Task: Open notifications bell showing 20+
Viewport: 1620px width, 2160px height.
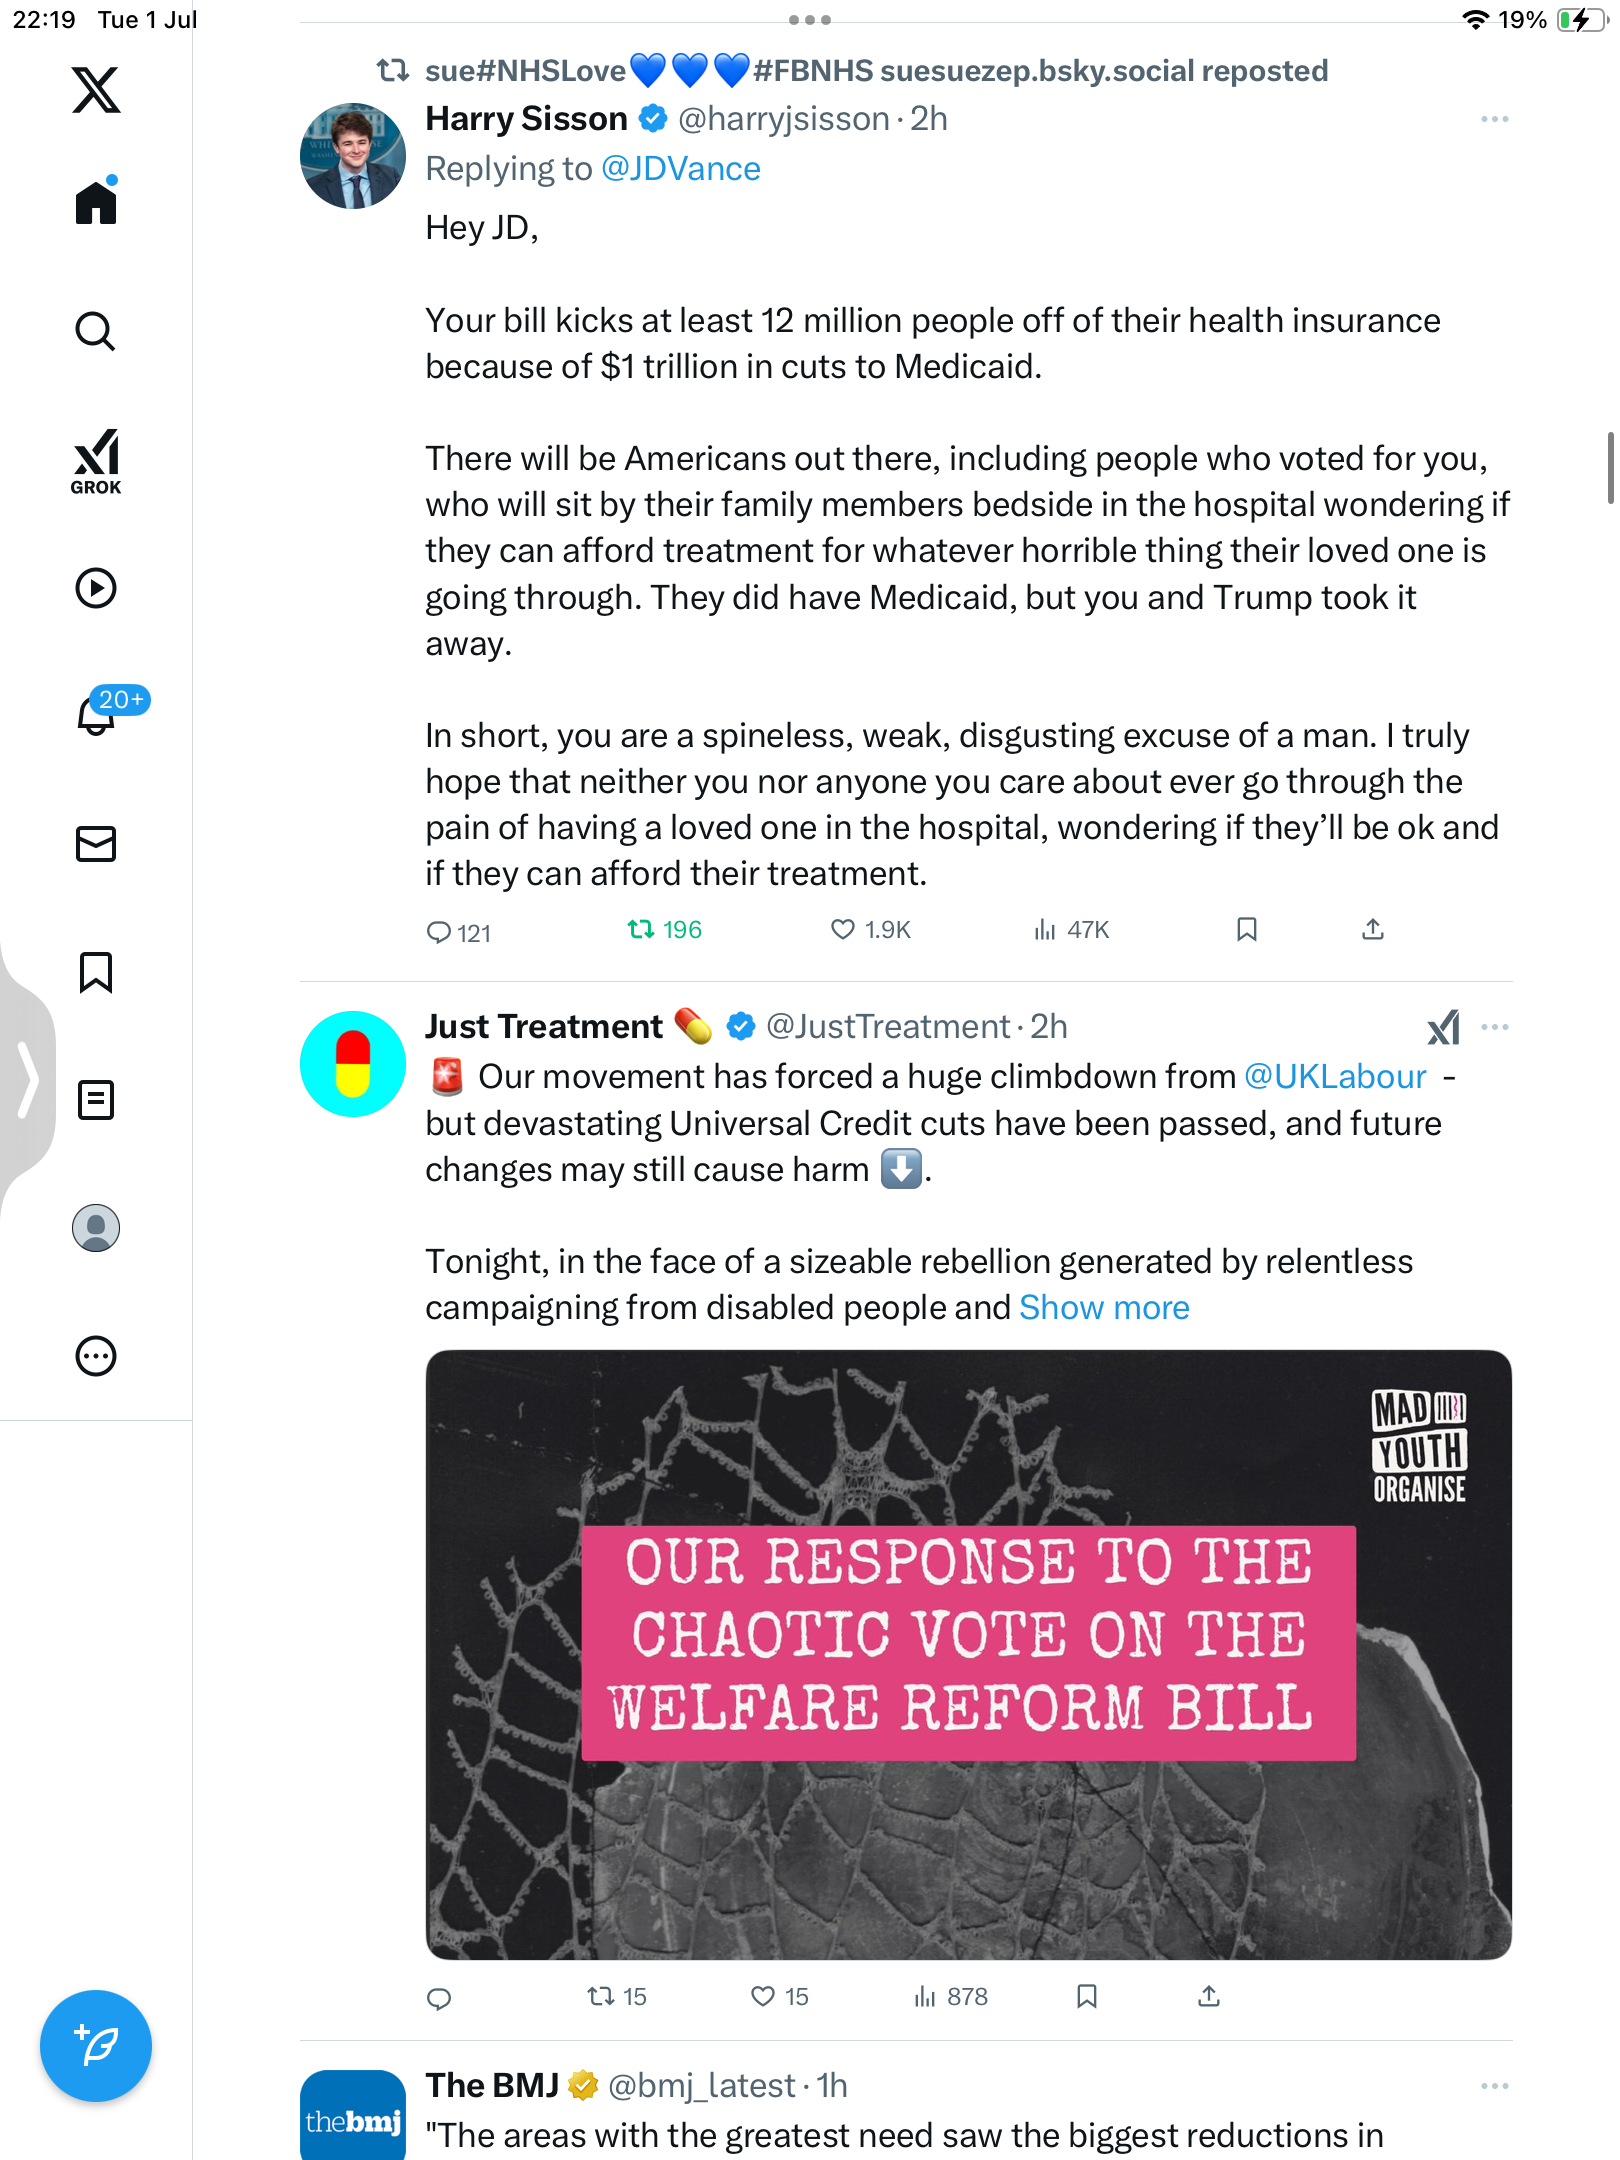Action: pos(96,714)
